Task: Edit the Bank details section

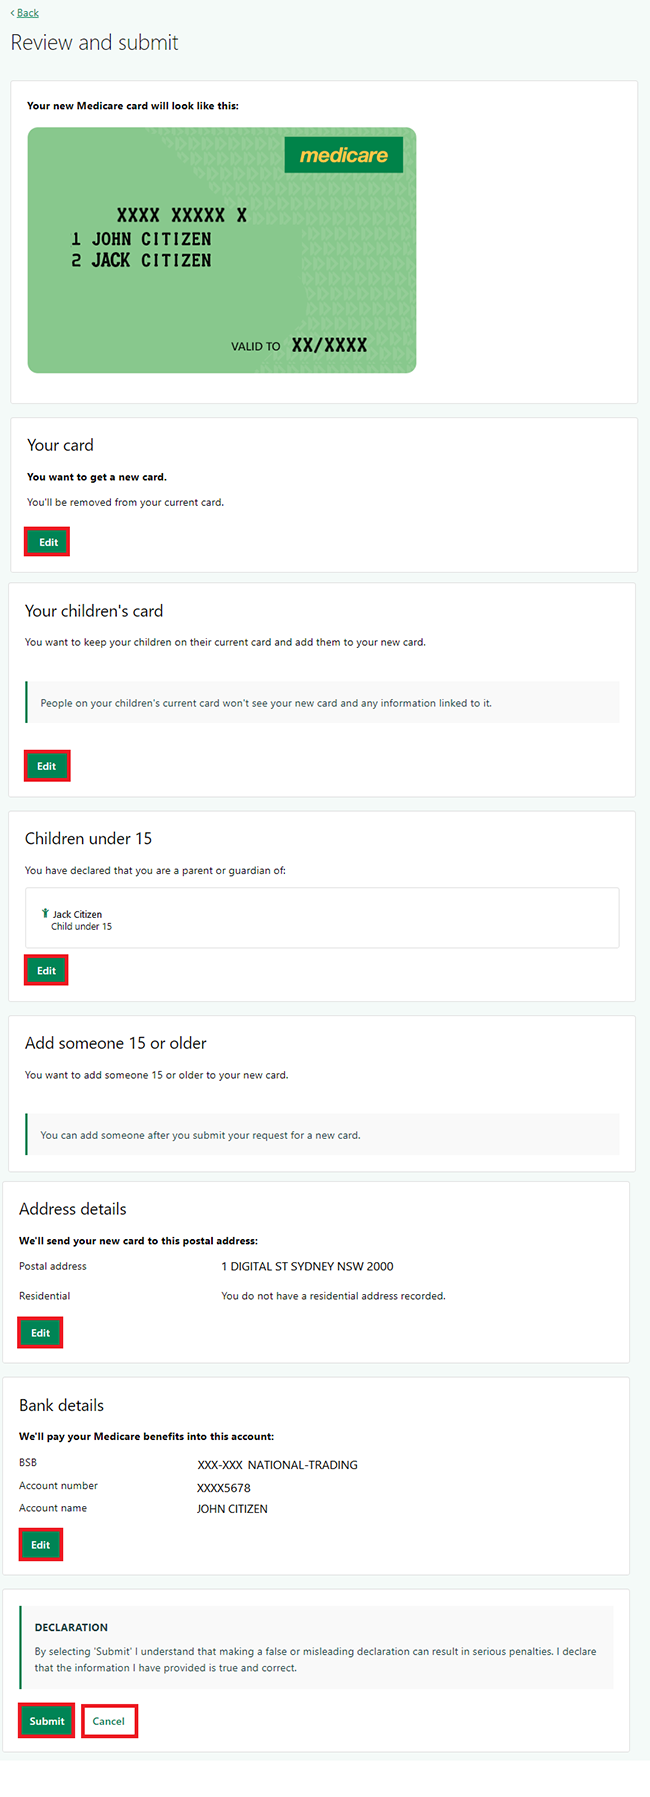Action: [x=41, y=1545]
